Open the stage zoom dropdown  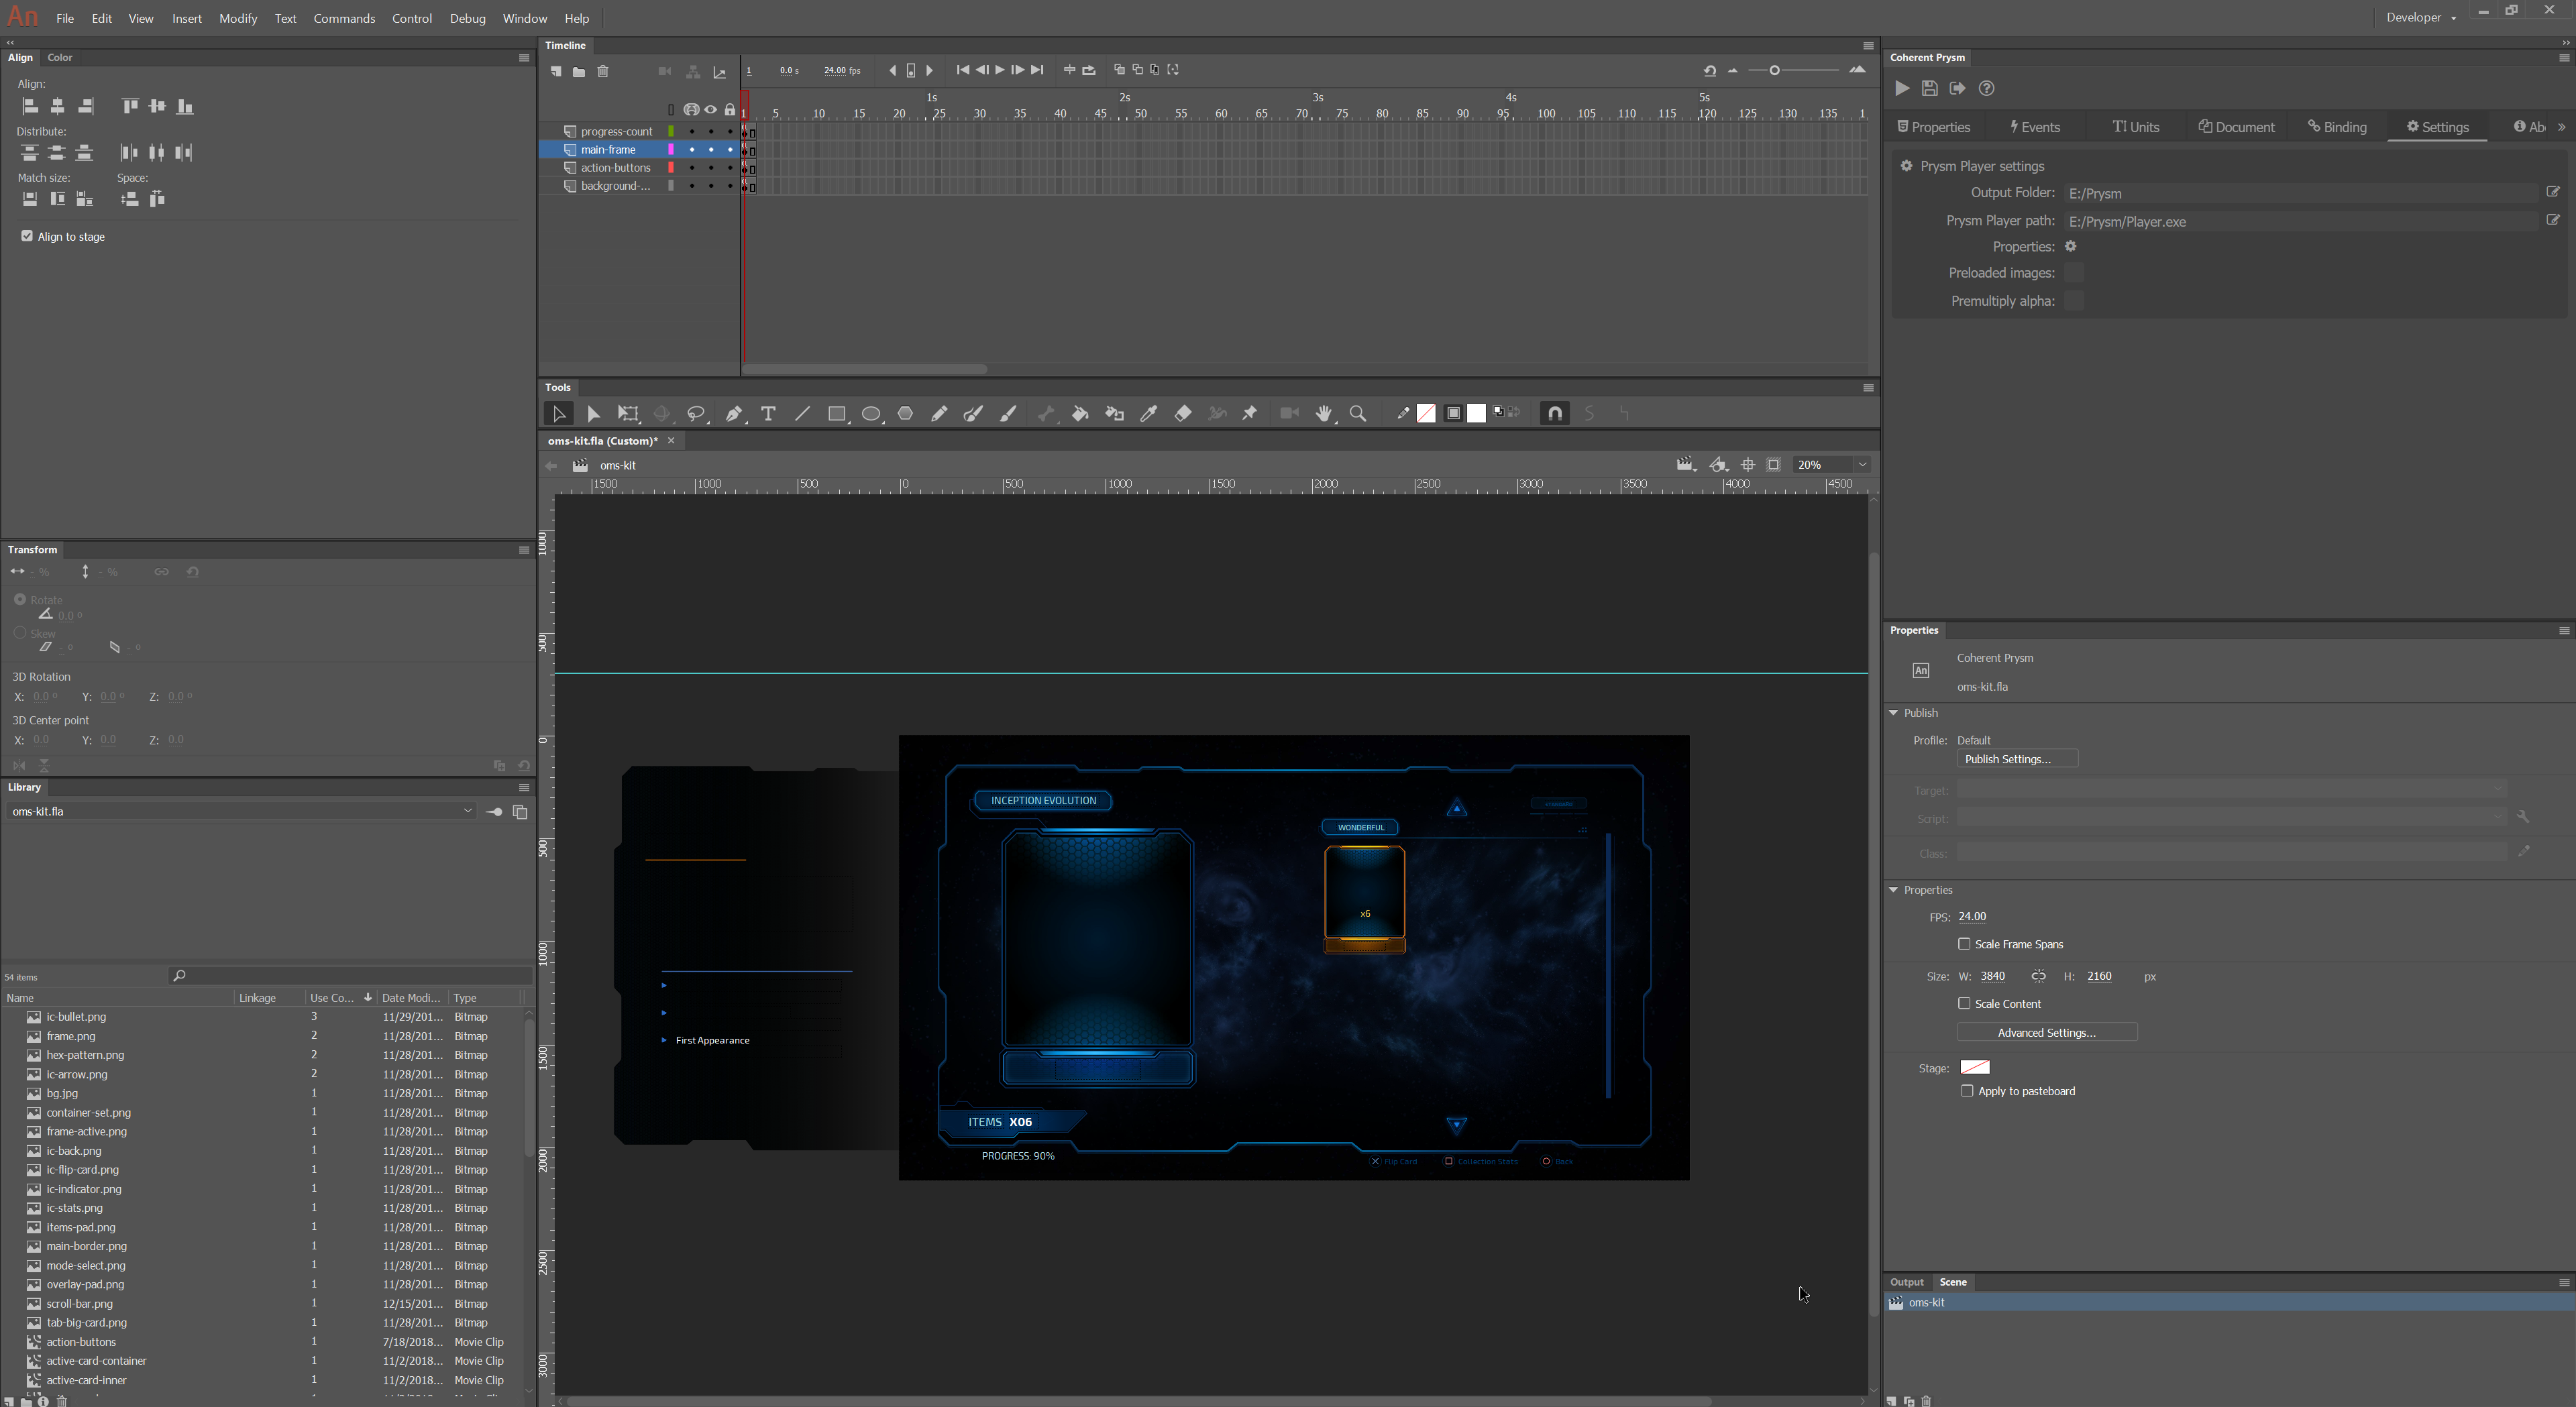(x=1862, y=464)
